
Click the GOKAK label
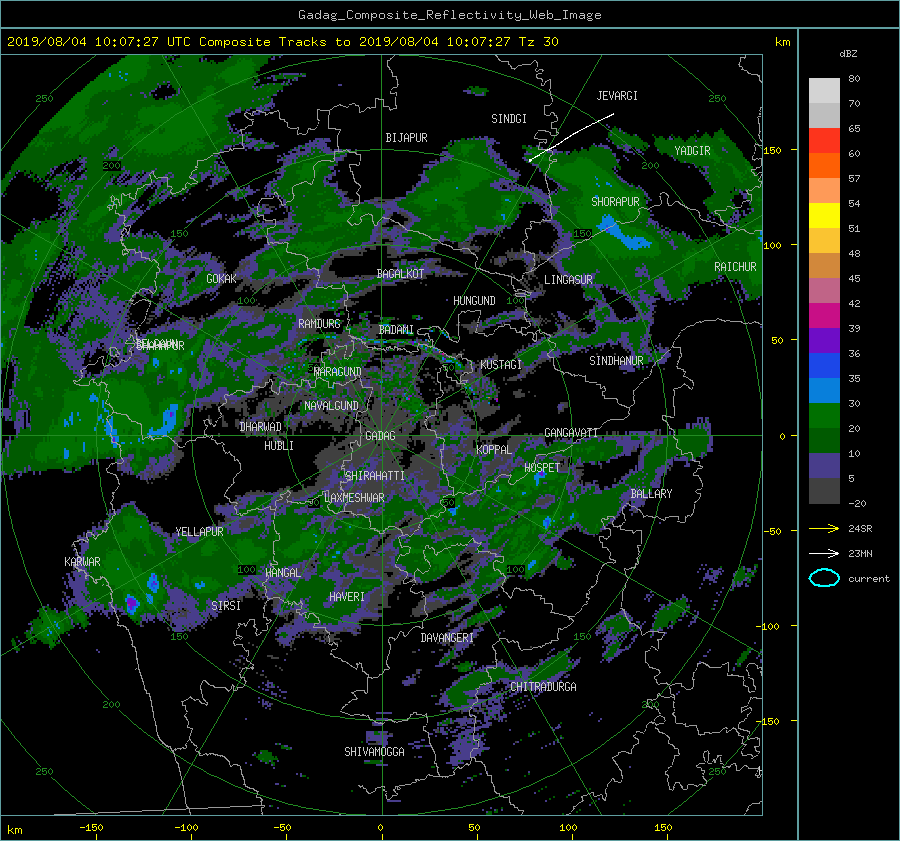221,279
